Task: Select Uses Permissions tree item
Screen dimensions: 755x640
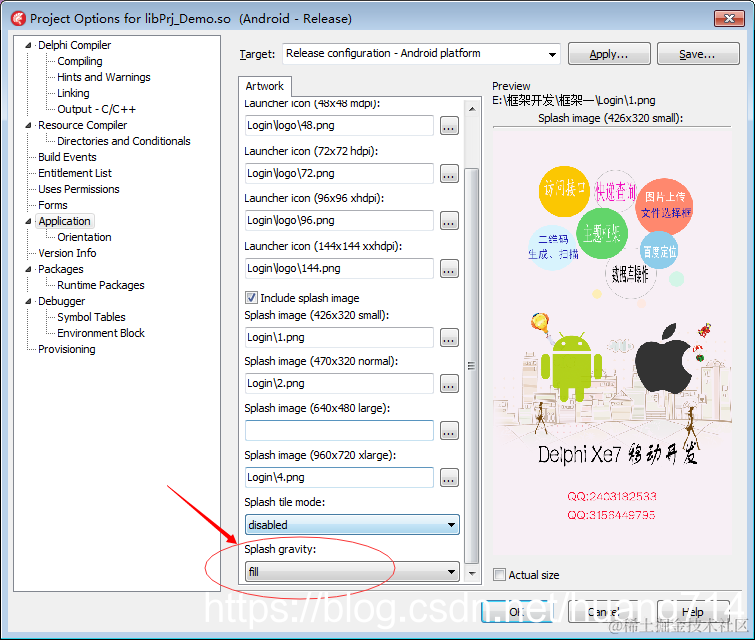Action: 78,189
